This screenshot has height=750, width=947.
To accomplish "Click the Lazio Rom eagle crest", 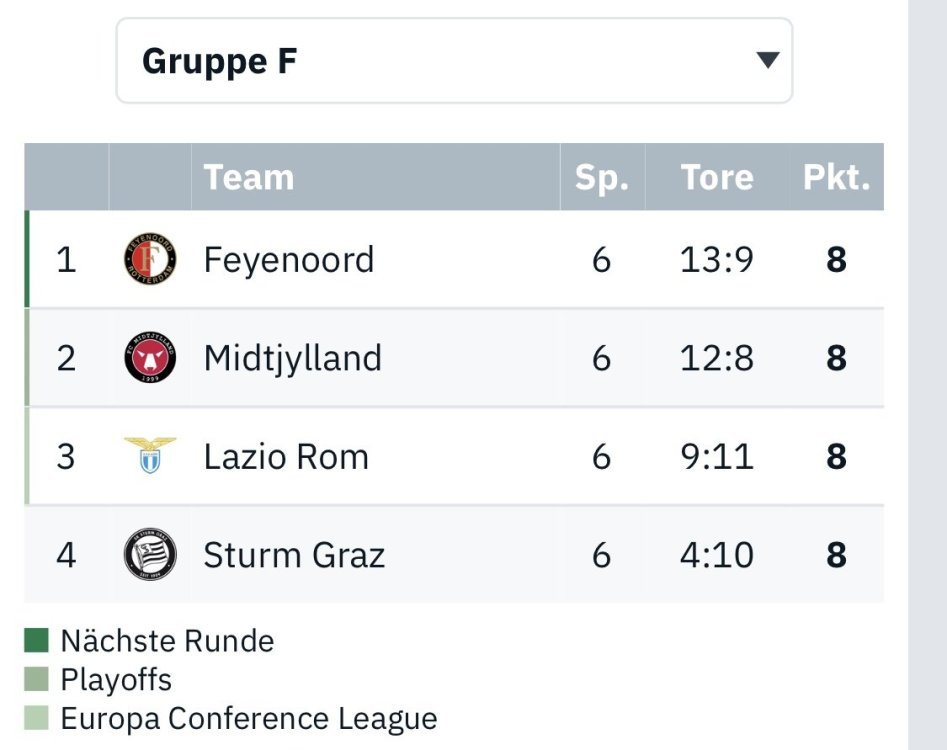I will (x=150, y=456).
